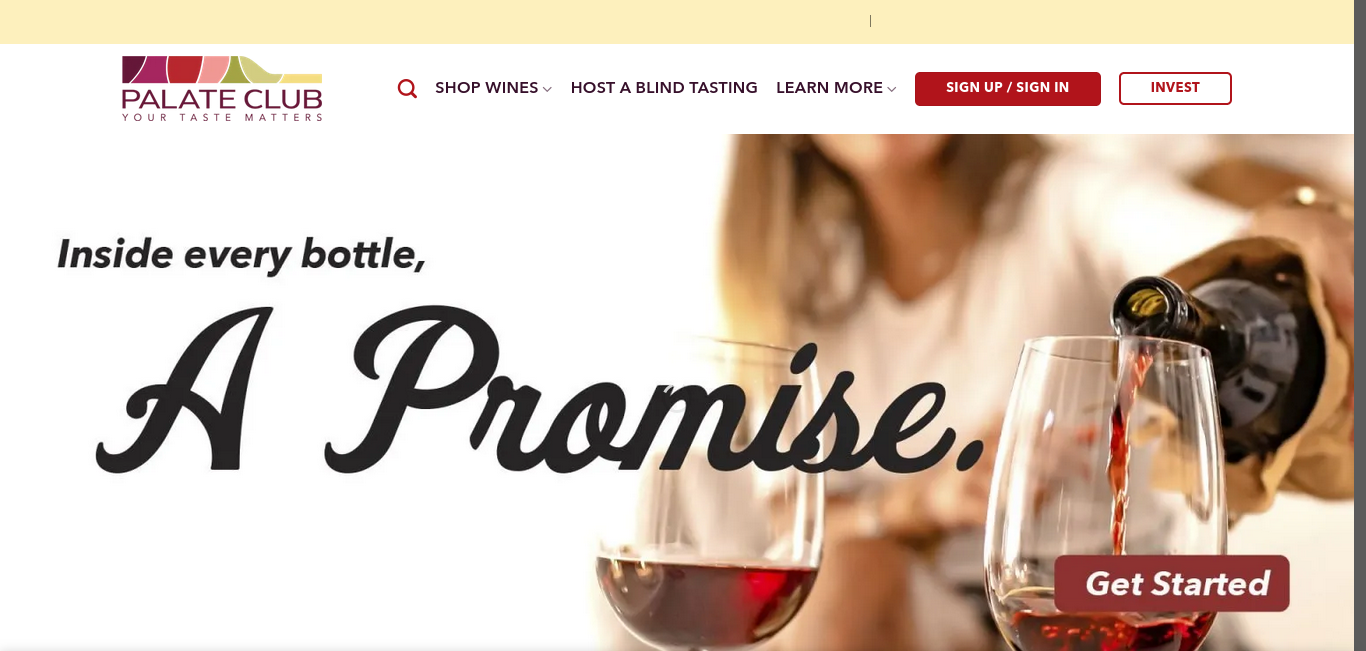This screenshot has height=651, width=1366.
Task: Click the Palate Club logo
Action: [x=222, y=88]
